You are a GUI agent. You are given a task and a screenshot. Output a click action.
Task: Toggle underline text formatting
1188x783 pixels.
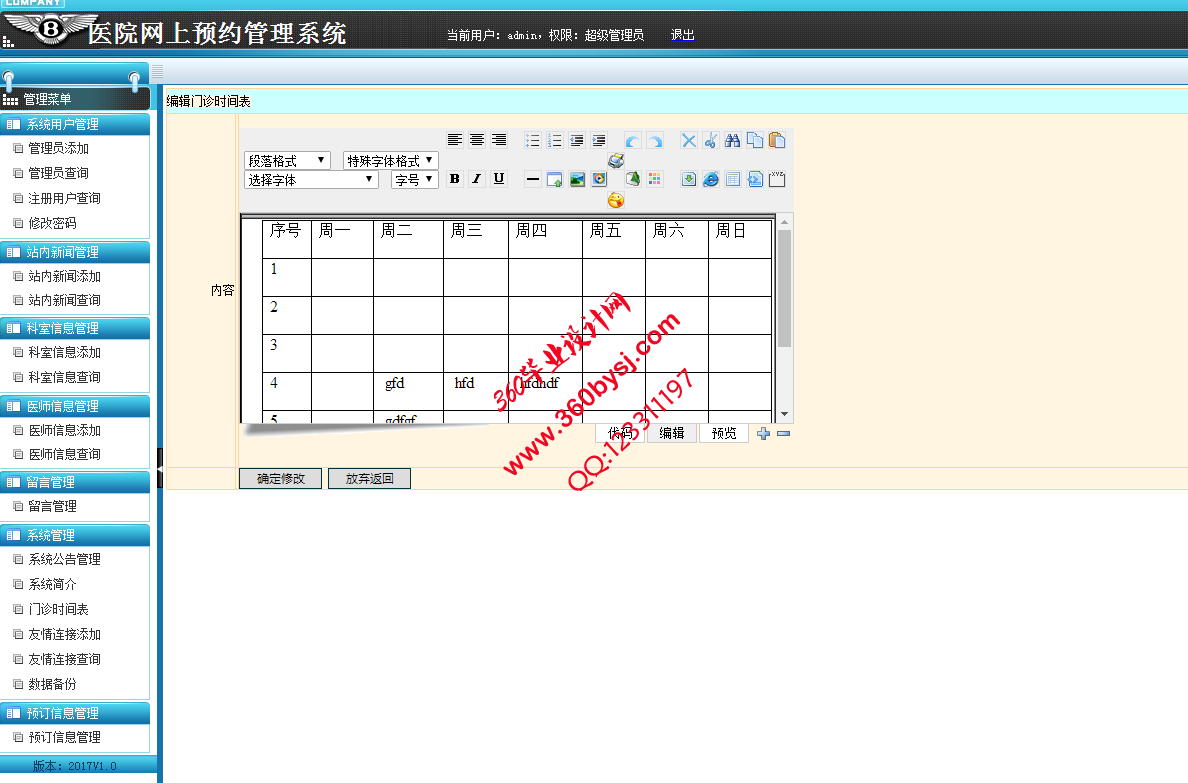point(498,179)
